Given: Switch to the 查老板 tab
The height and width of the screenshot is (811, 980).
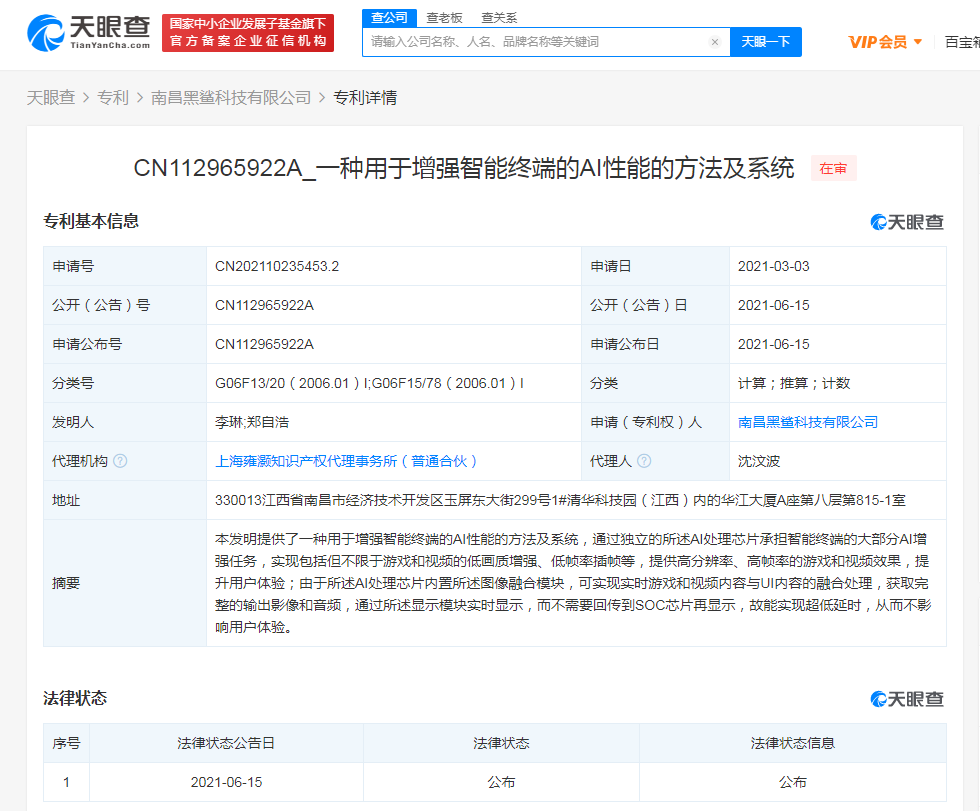Looking at the screenshot, I should point(444,18).
